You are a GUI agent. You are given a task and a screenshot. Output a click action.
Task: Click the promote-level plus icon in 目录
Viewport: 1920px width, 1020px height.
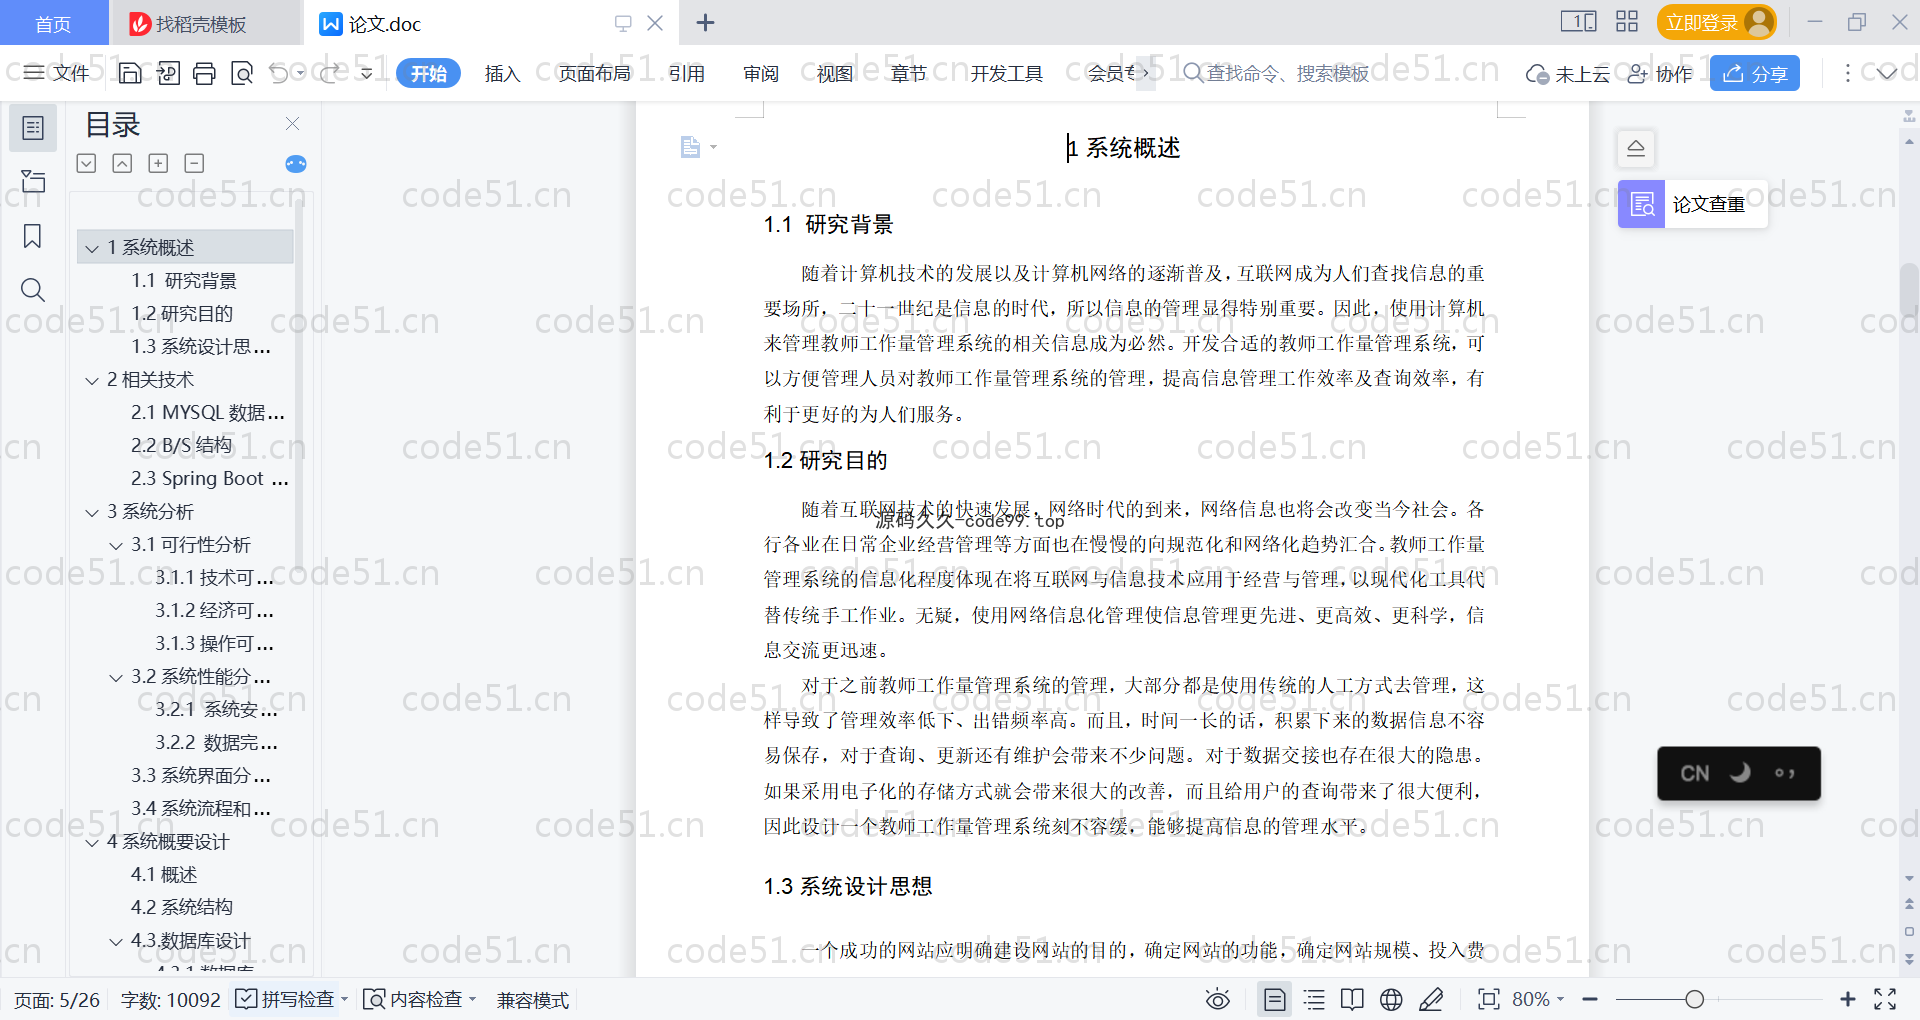(158, 163)
